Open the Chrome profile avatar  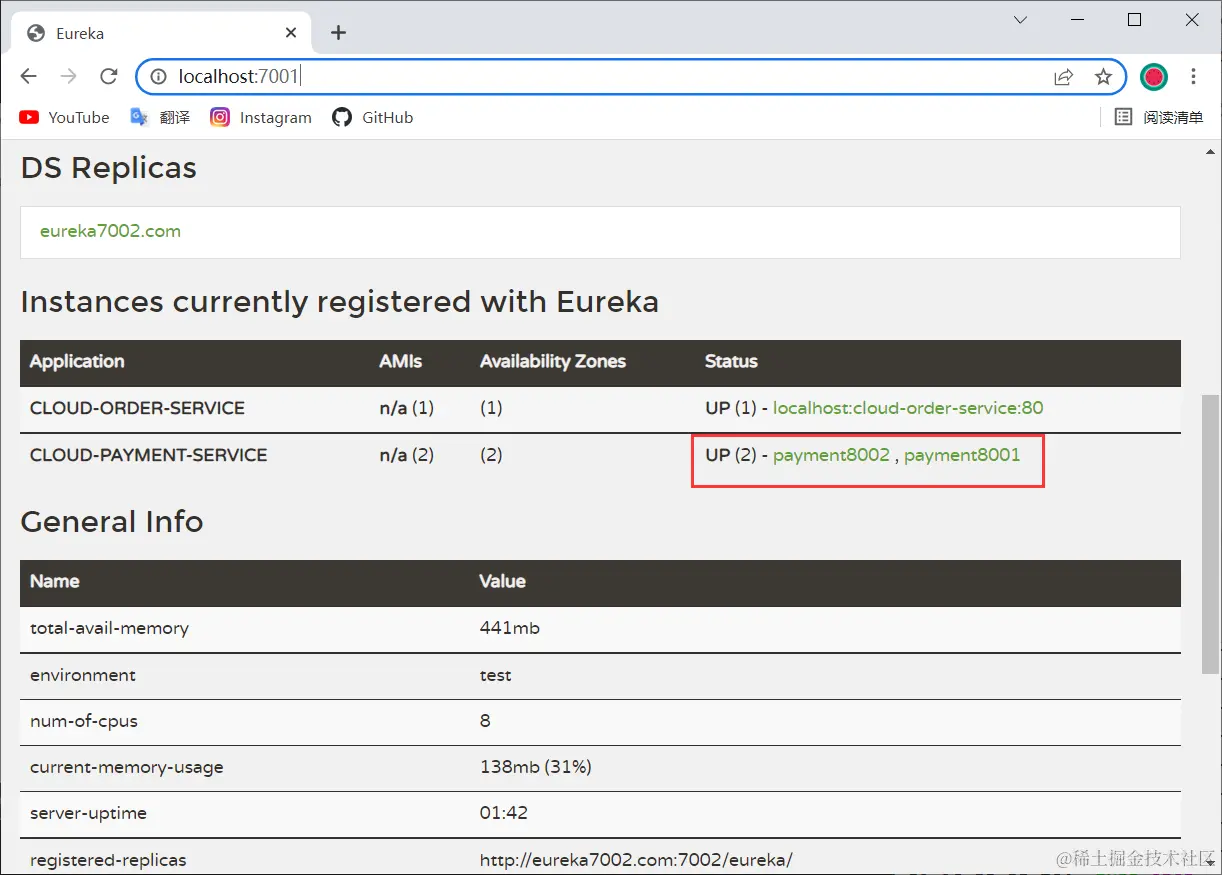point(1154,77)
